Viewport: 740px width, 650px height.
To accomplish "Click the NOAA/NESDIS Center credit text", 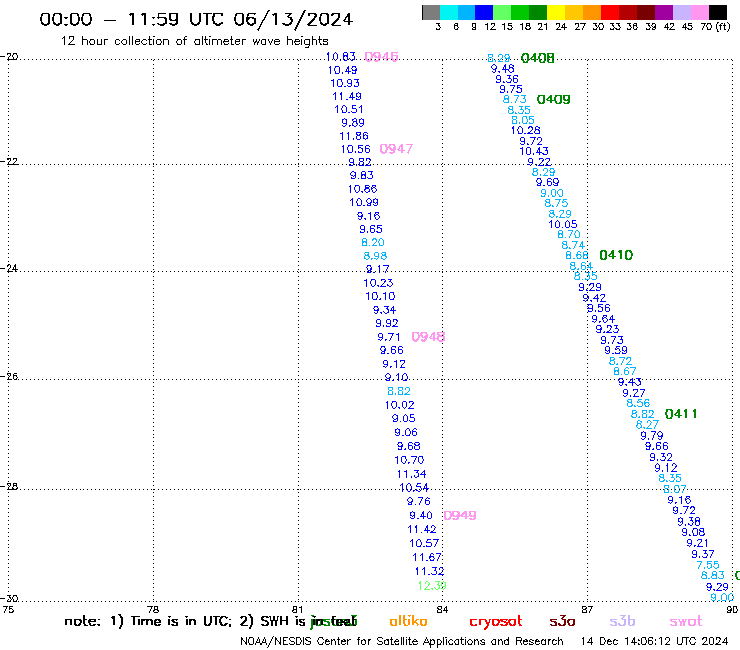I will 402,642.
